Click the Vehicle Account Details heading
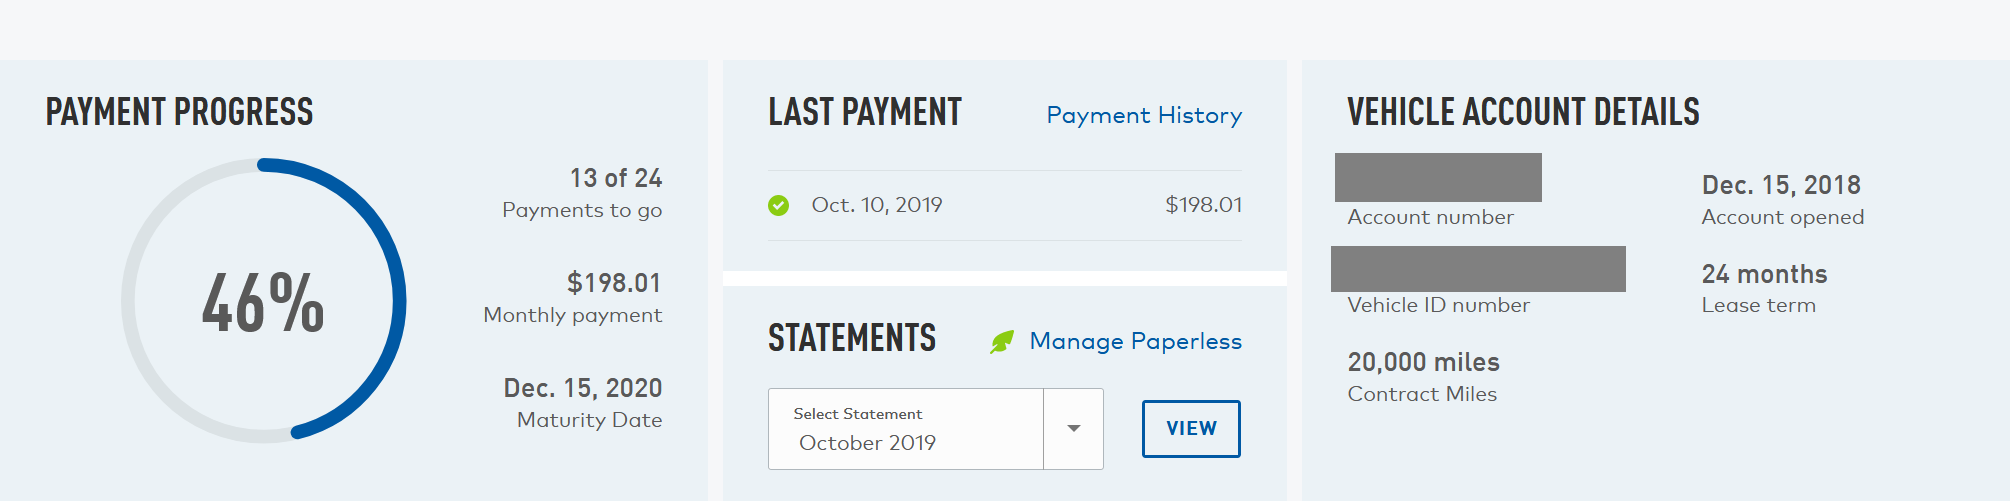This screenshot has height=501, width=2010. point(1523,112)
